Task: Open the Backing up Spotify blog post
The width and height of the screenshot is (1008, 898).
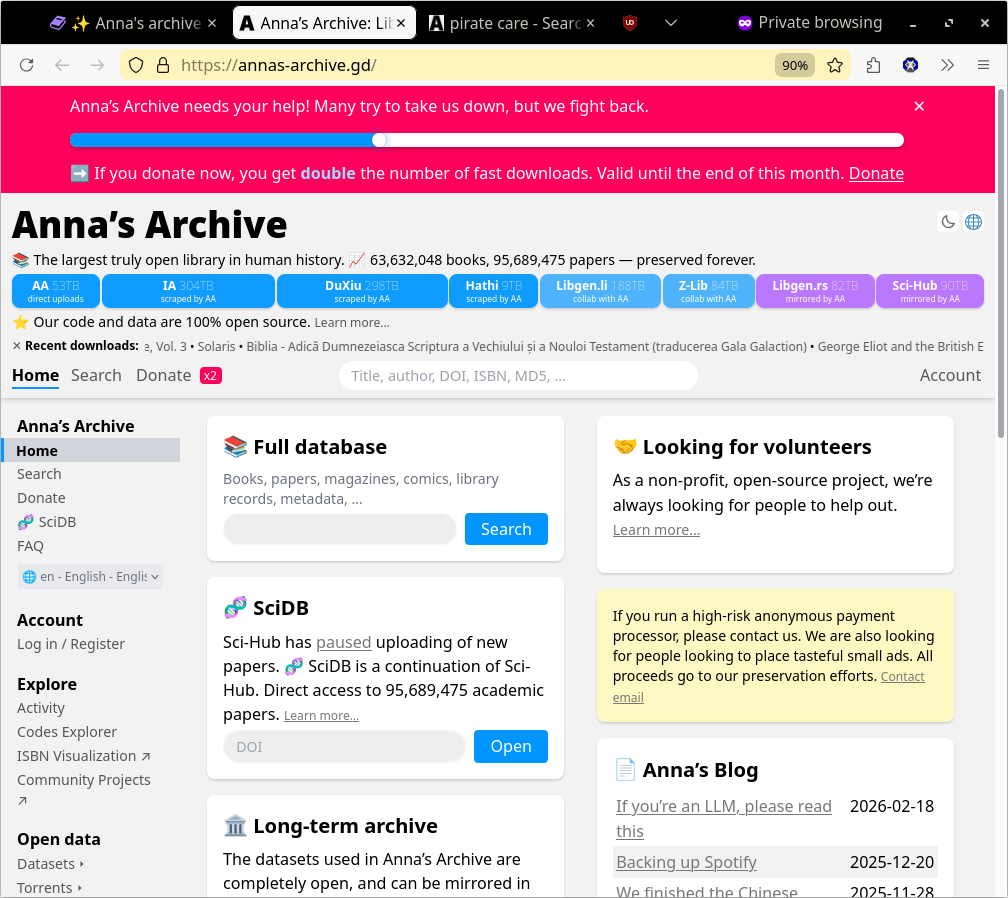Action: (x=686, y=862)
